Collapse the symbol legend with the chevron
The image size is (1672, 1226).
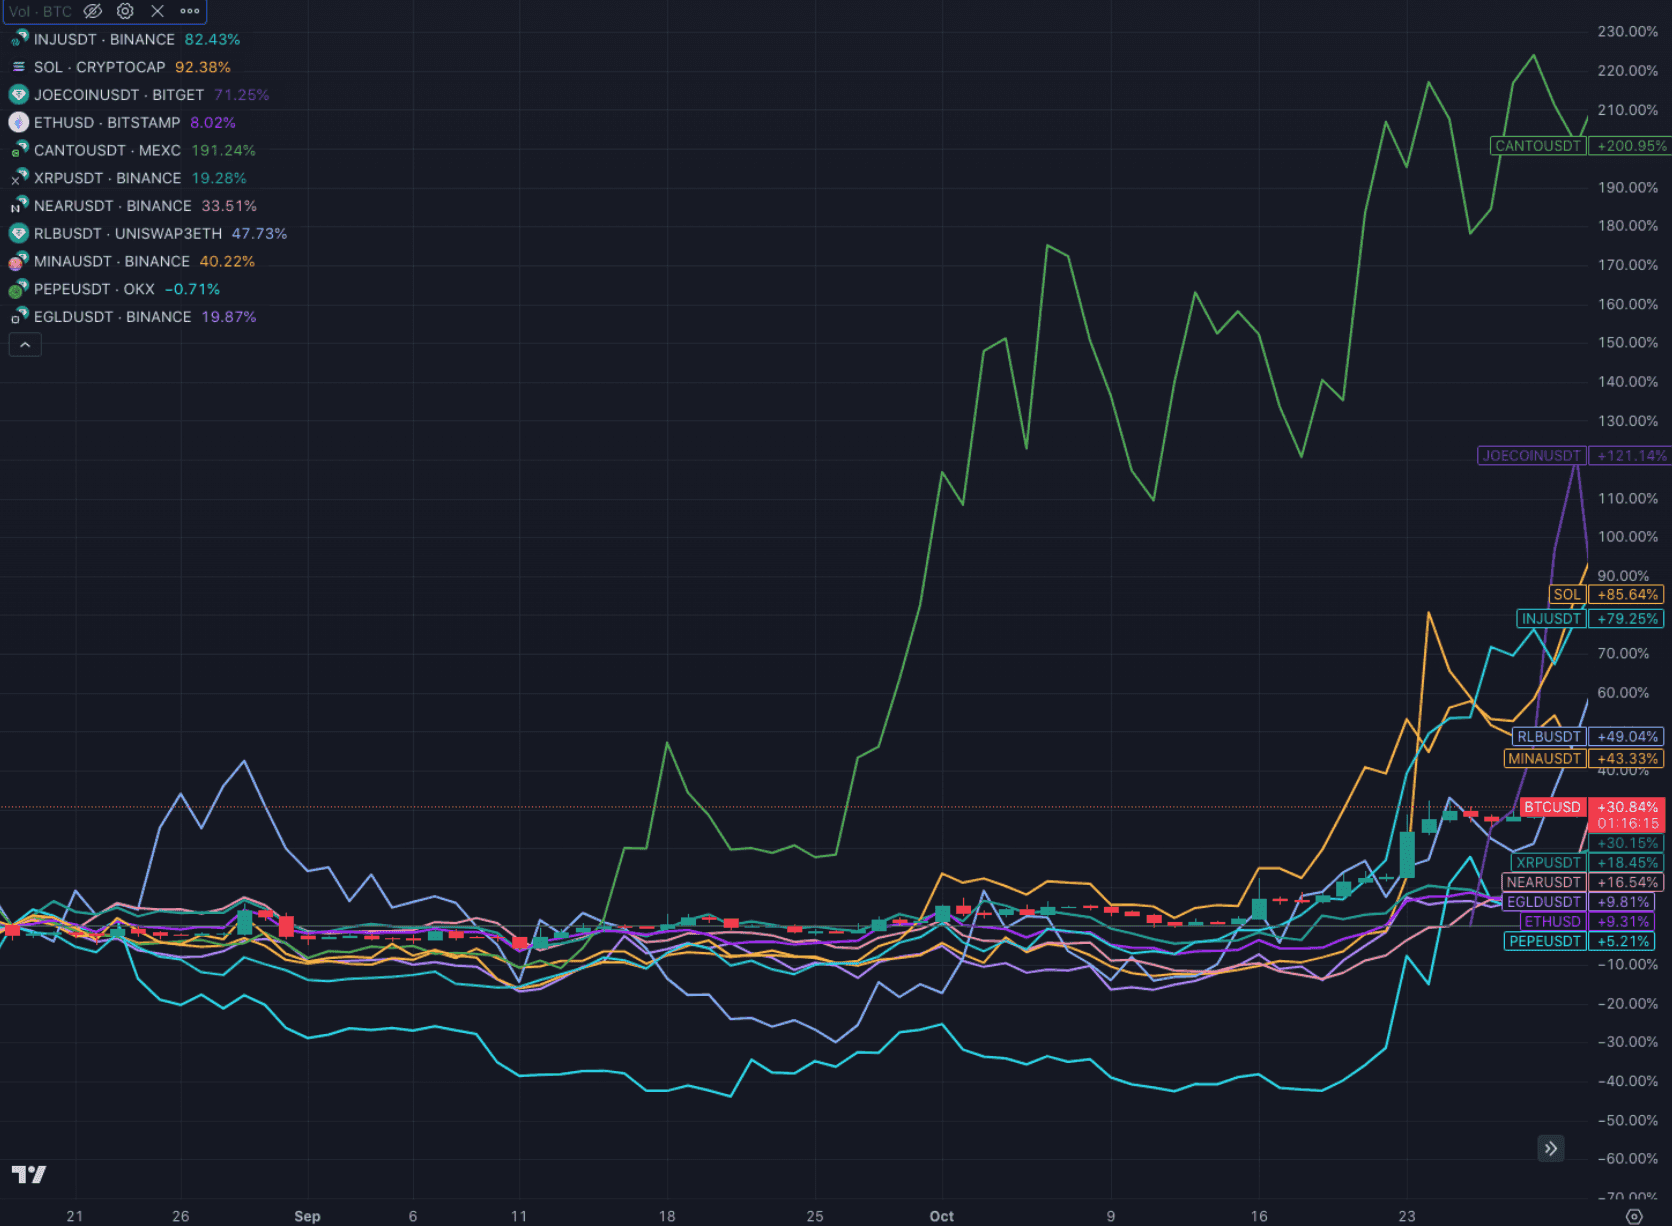click(25, 345)
